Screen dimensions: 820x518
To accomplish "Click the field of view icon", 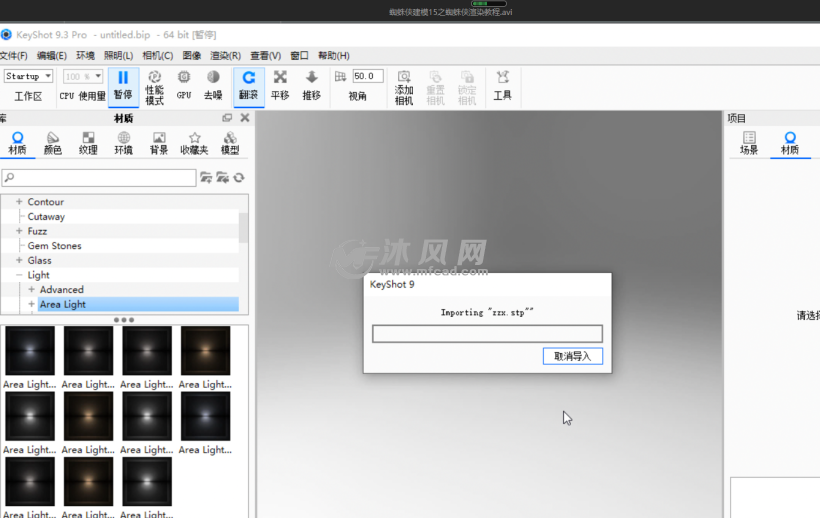I will 340,76.
